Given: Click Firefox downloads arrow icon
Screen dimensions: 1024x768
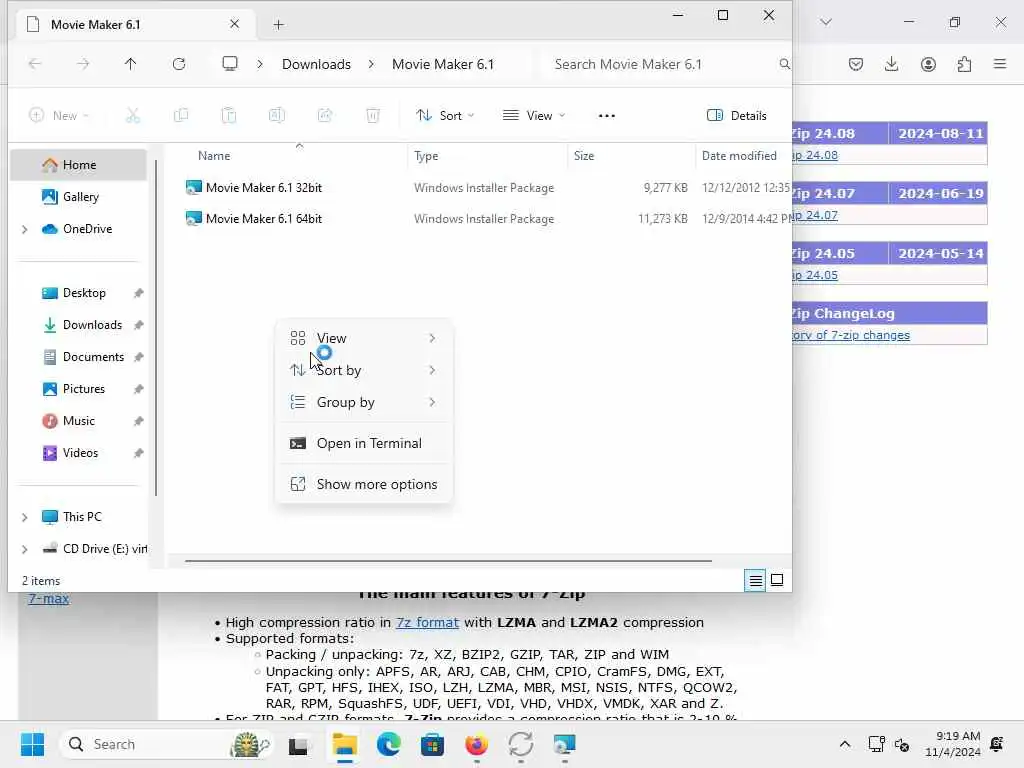Looking at the screenshot, I should (x=891, y=64).
